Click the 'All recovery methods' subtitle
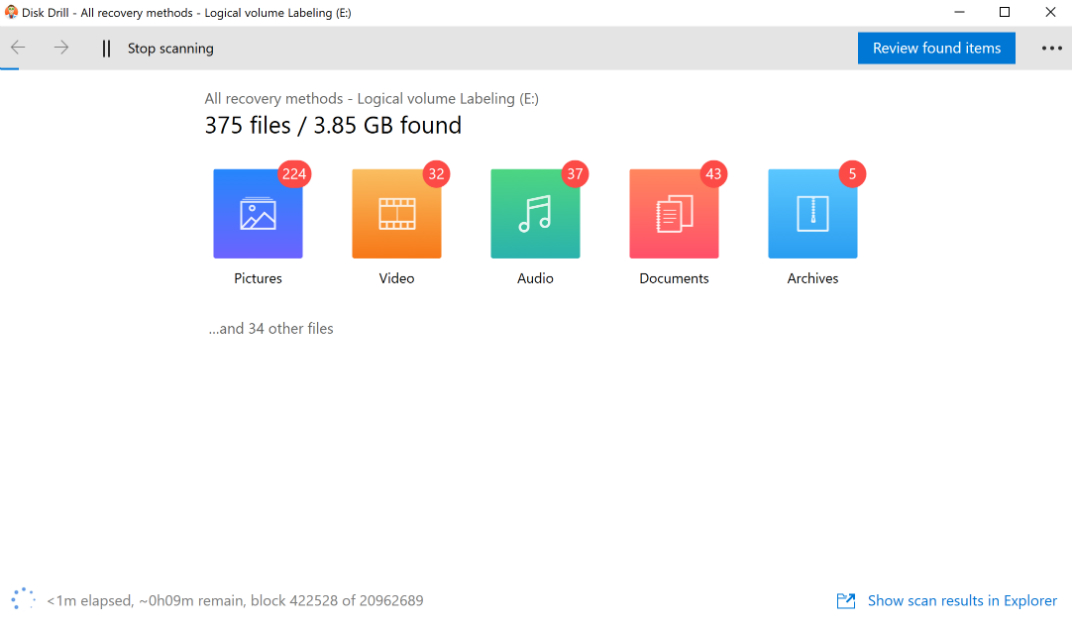This screenshot has height=624, width=1072. click(x=371, y=98)
